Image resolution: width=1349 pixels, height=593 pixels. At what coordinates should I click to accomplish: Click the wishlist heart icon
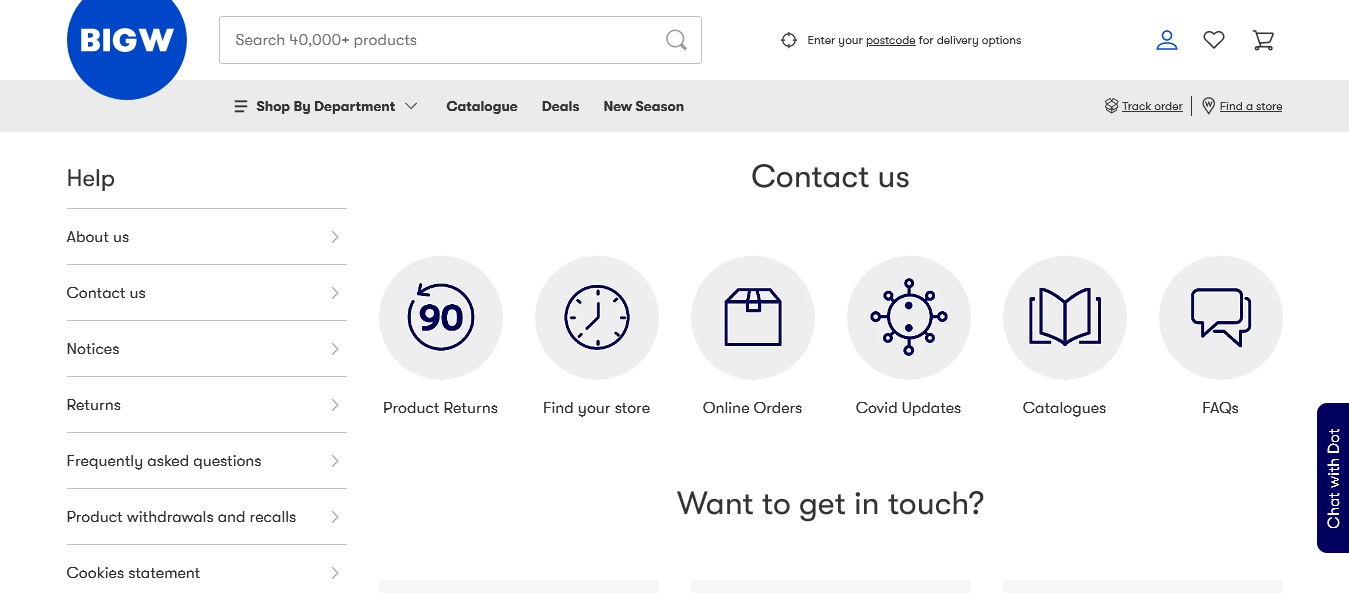(1213, 40)
